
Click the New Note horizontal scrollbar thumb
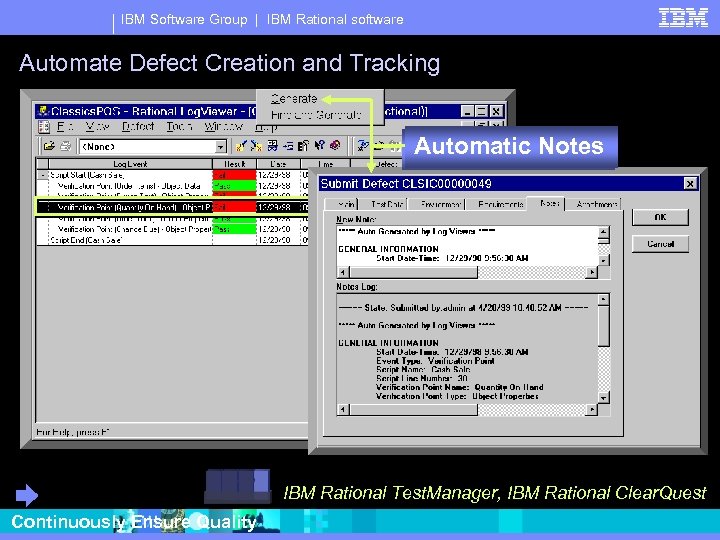click(x=413, y=272)
